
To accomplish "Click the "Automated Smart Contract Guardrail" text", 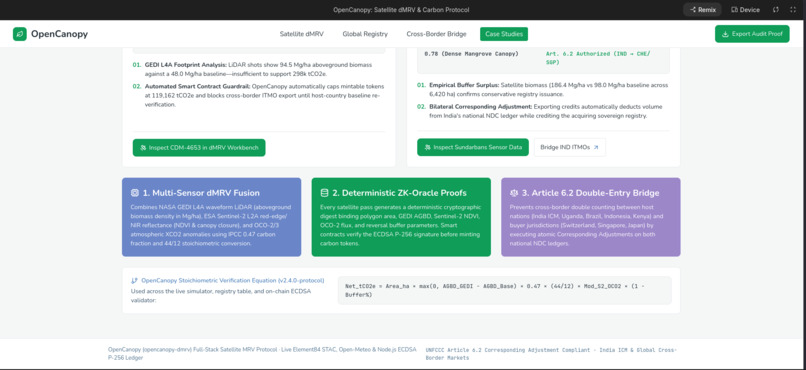I will tap(198, 86).
